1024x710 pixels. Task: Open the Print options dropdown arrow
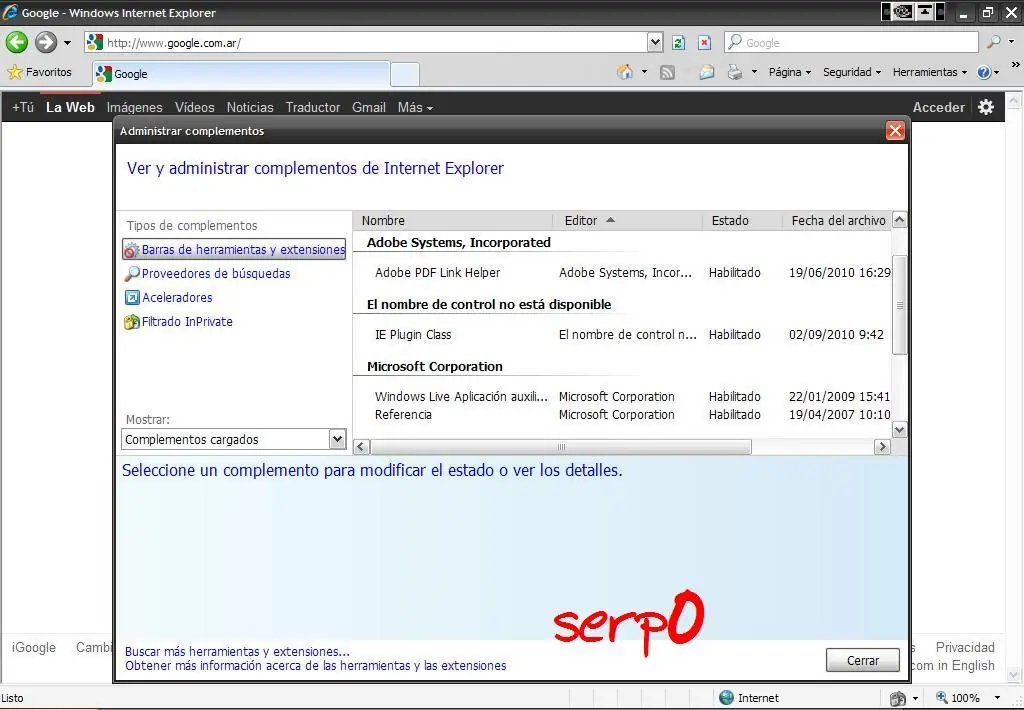tap(754, 72)
